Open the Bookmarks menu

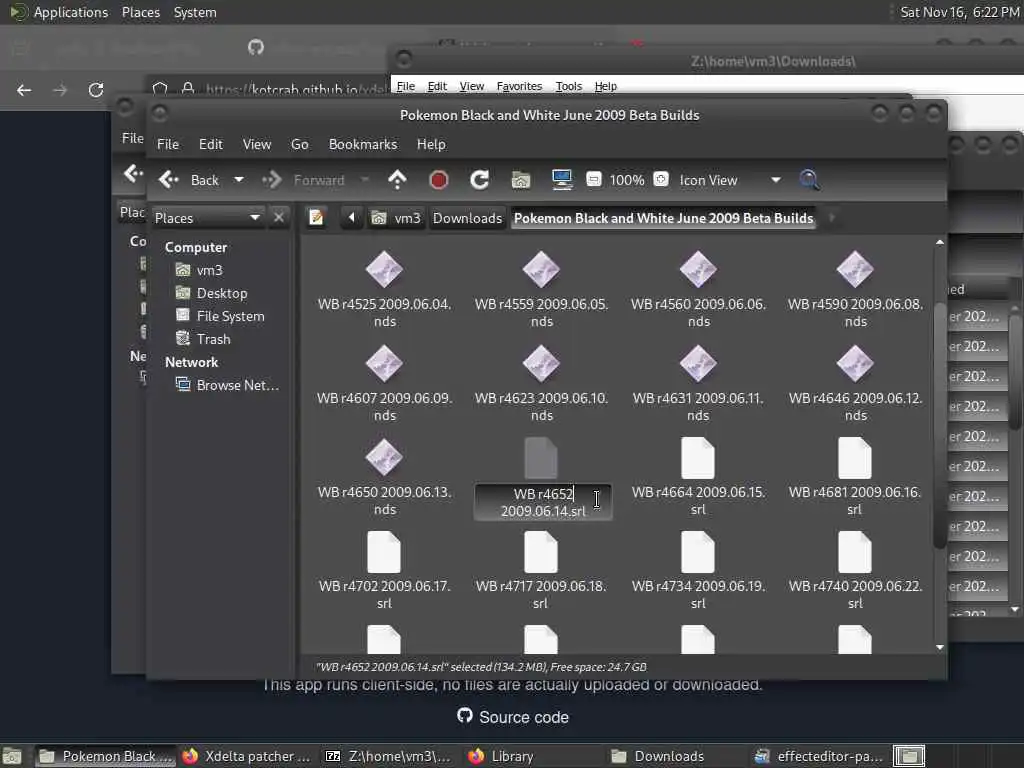(x=362, y=144)
